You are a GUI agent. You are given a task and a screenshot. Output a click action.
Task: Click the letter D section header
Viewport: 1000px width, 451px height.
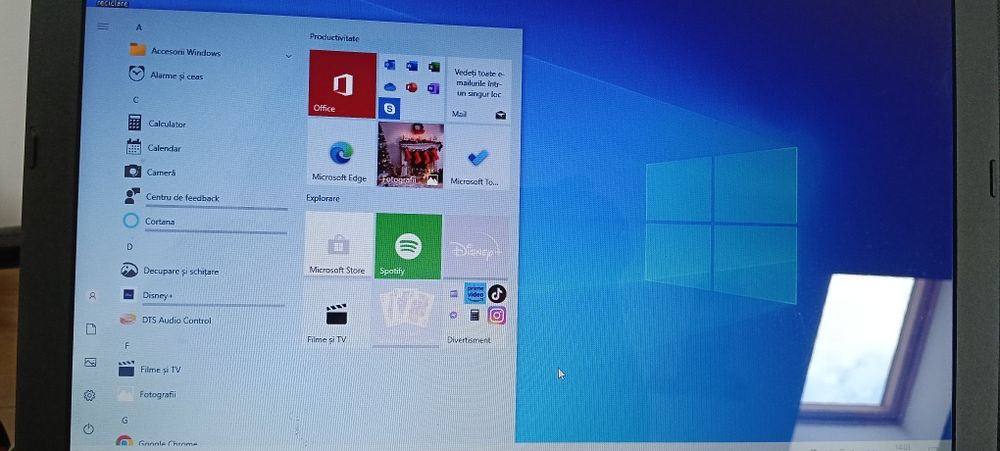(x=129, y=246)
